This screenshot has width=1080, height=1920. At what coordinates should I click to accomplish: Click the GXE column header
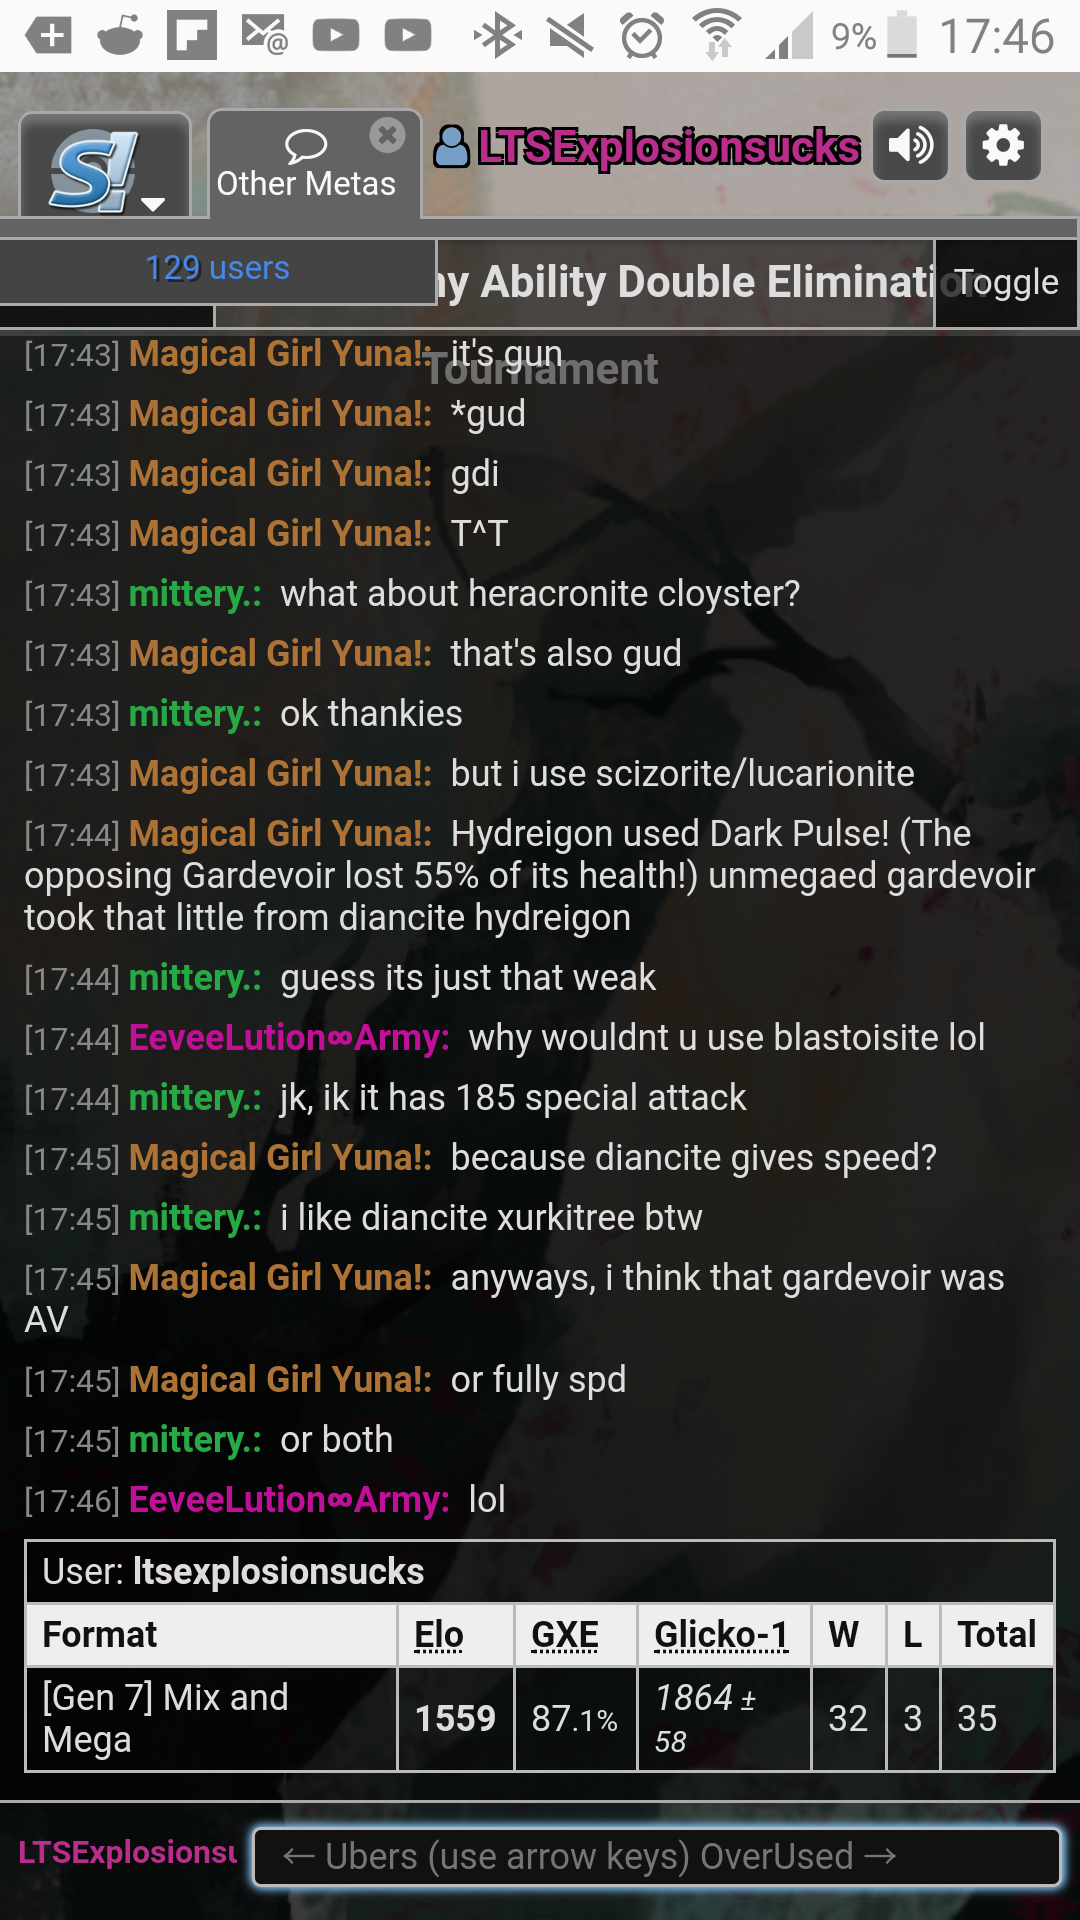(565, 1635)
